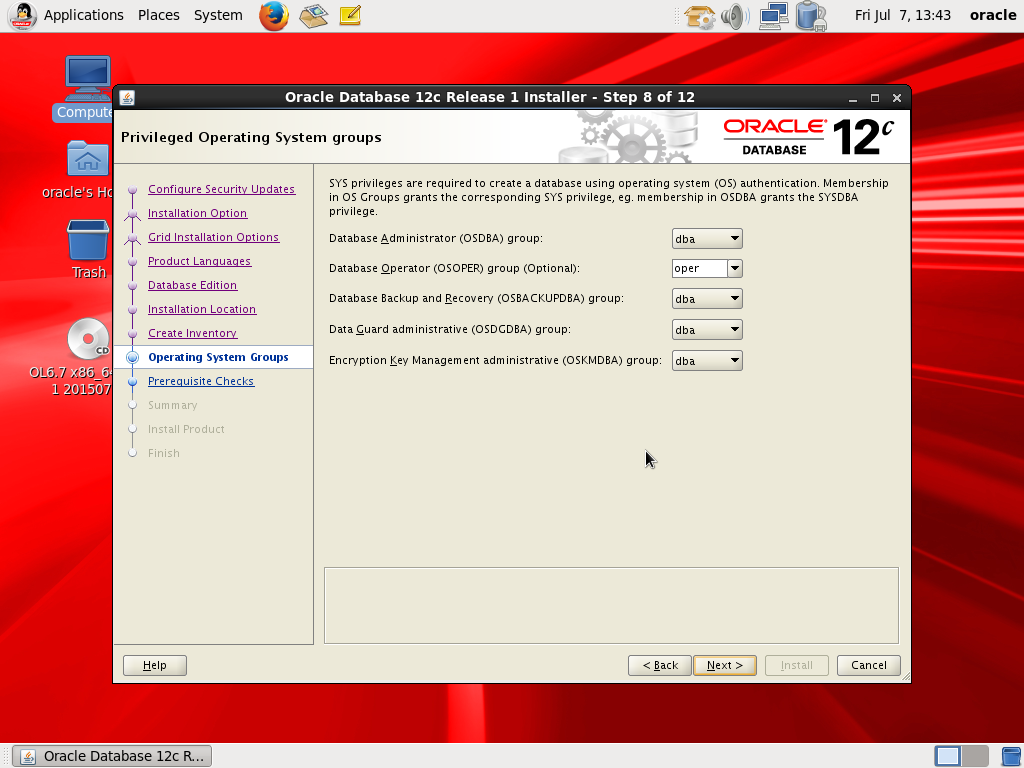Go to Create Inventory step
The height and width of the screenshot is (768, 1024).
(193, 333)
